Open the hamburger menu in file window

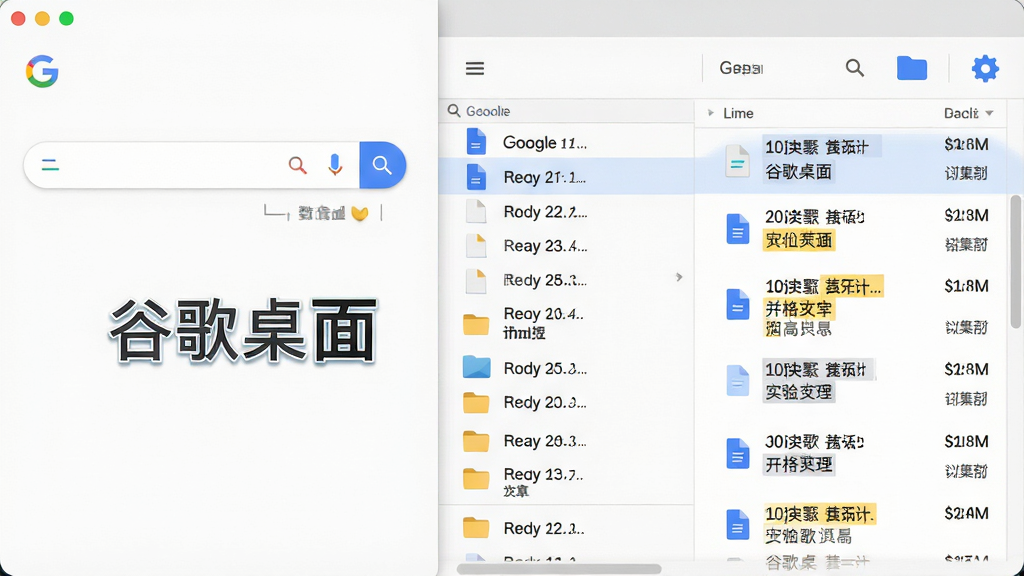tap(475, 69)
